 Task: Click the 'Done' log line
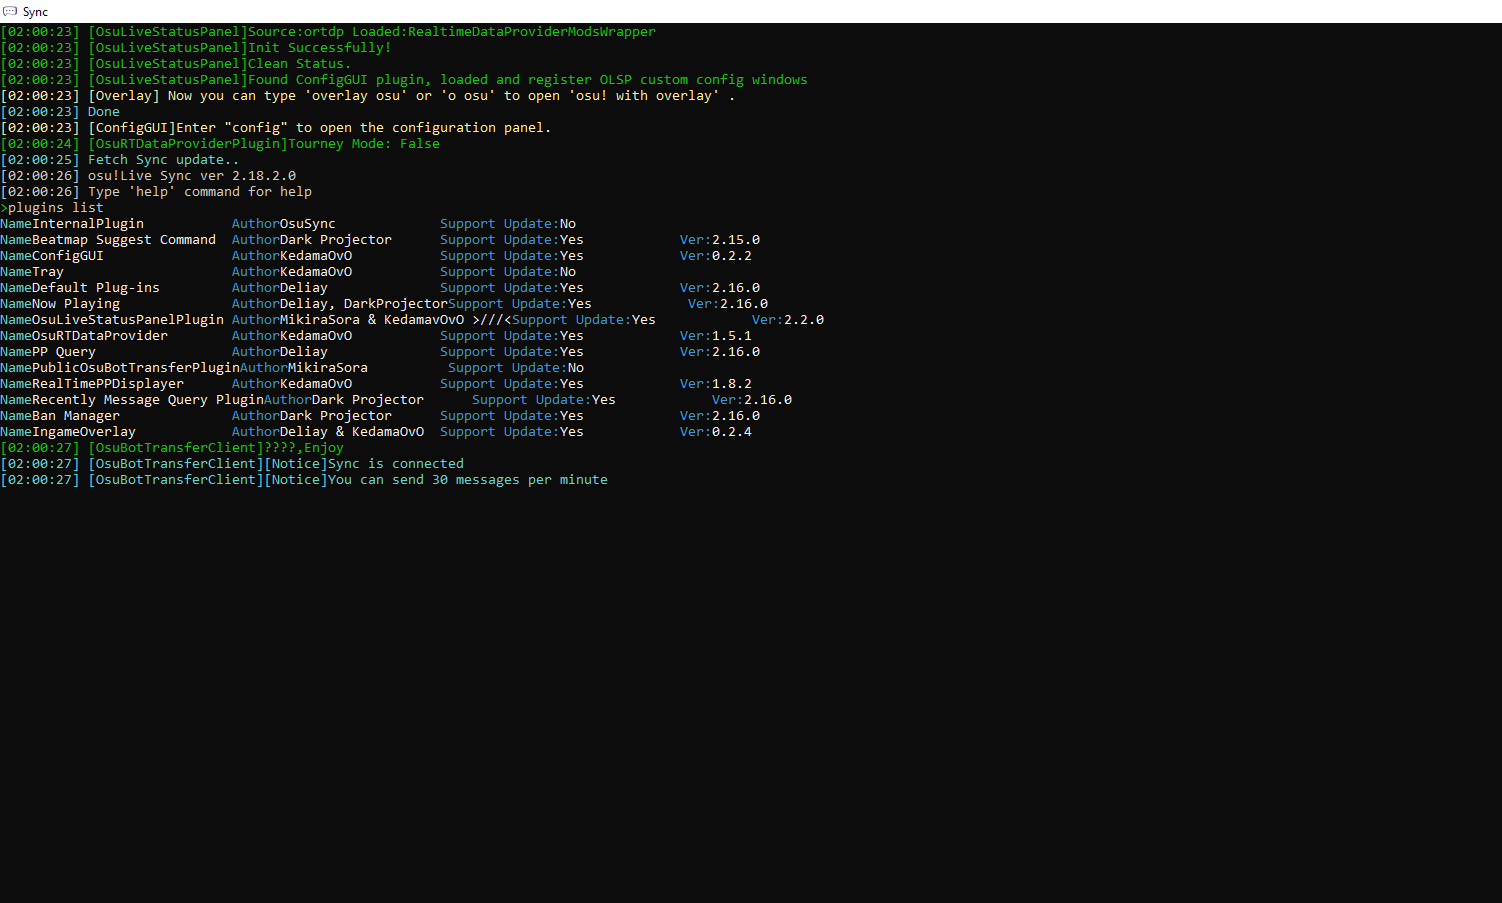[60, 112]
